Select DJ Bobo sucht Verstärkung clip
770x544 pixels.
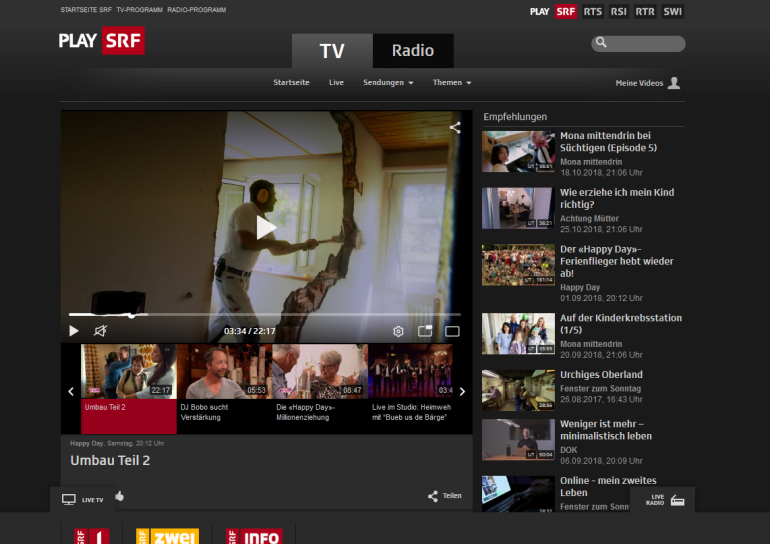(224, 388)
